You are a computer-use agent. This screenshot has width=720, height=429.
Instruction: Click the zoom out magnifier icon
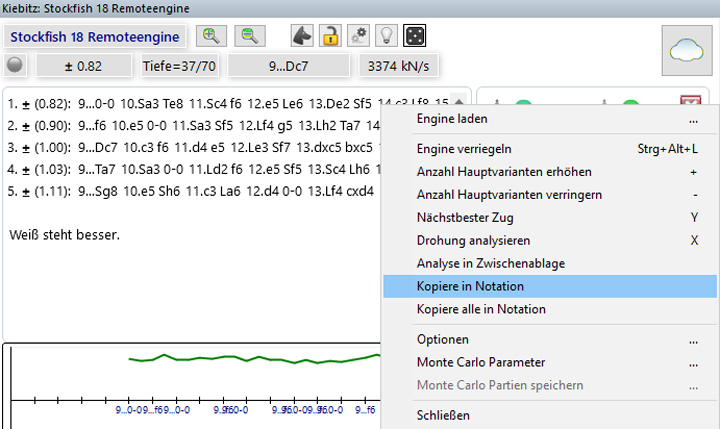pos(250,37)
